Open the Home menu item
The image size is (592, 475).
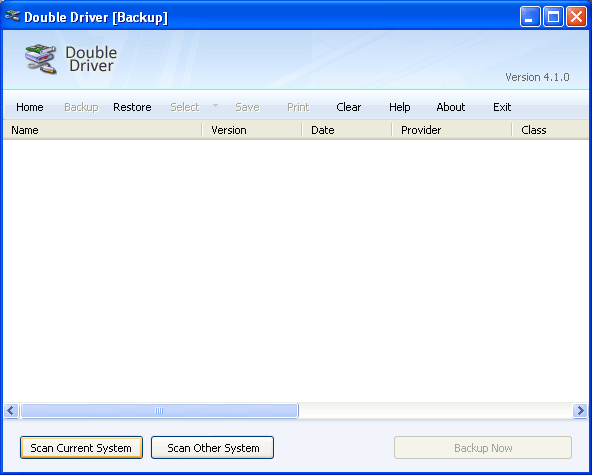pyautogui.click(x=29, y=107)
